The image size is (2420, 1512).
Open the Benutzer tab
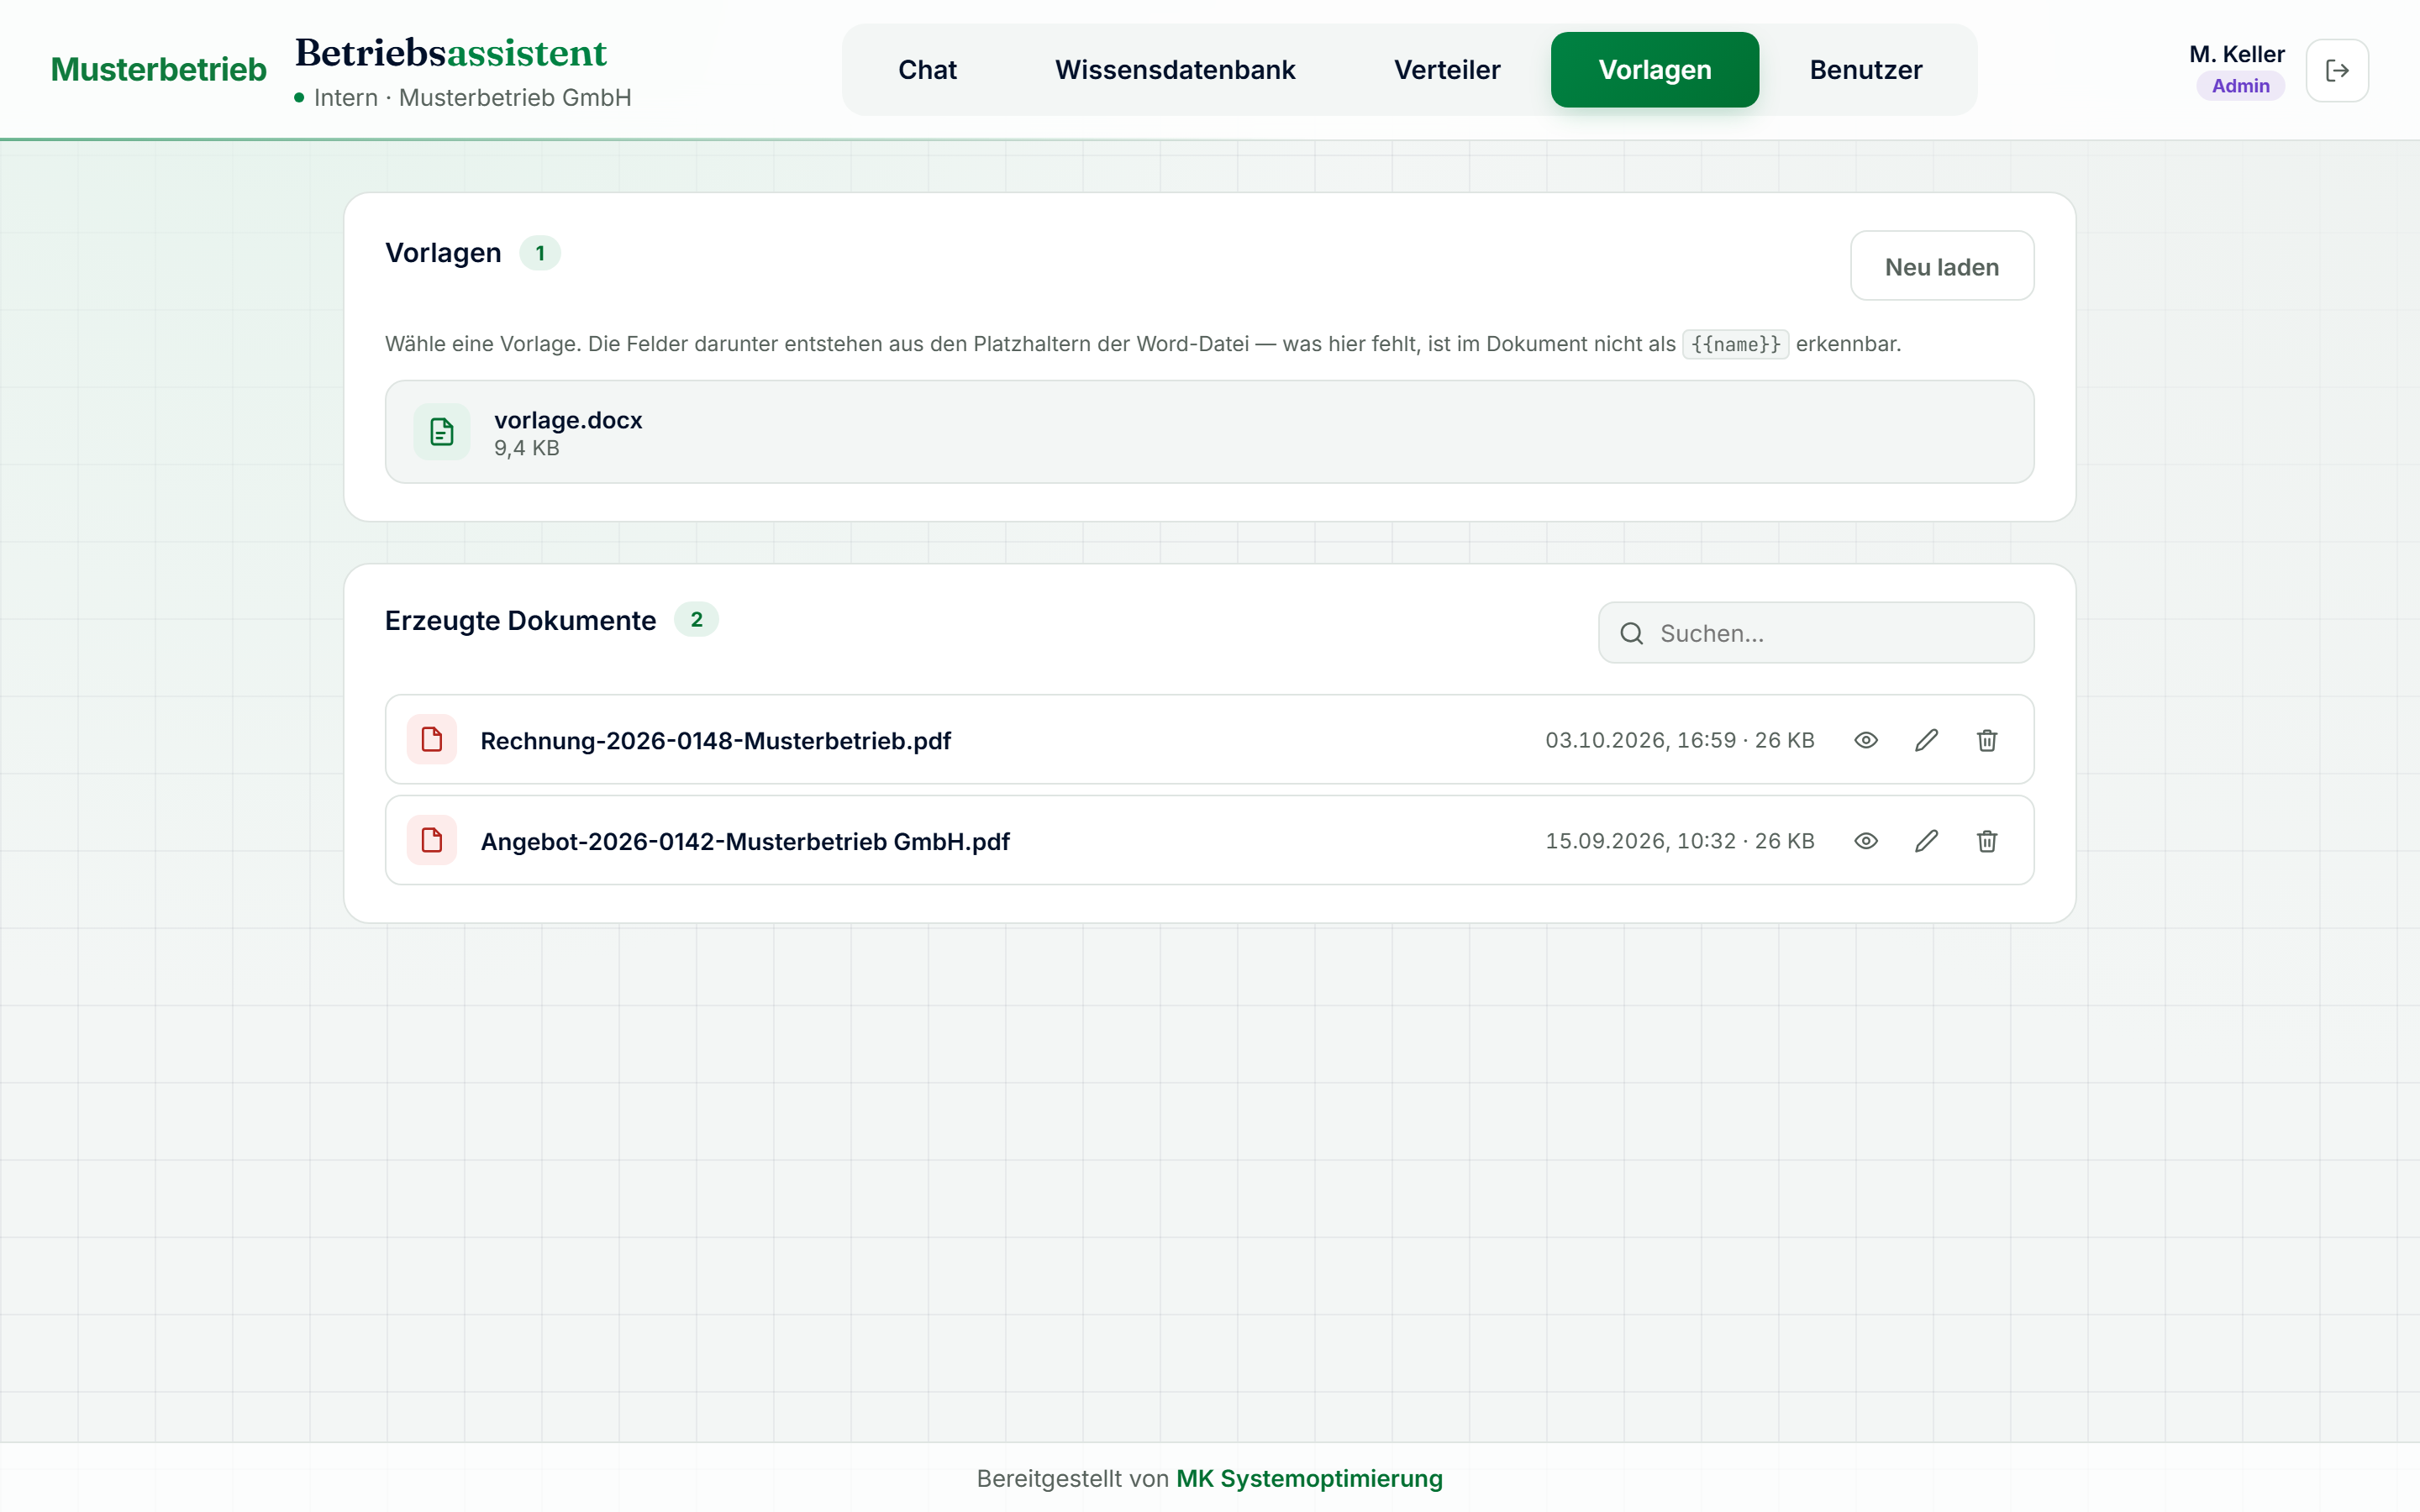click(x=1866, y=70)
